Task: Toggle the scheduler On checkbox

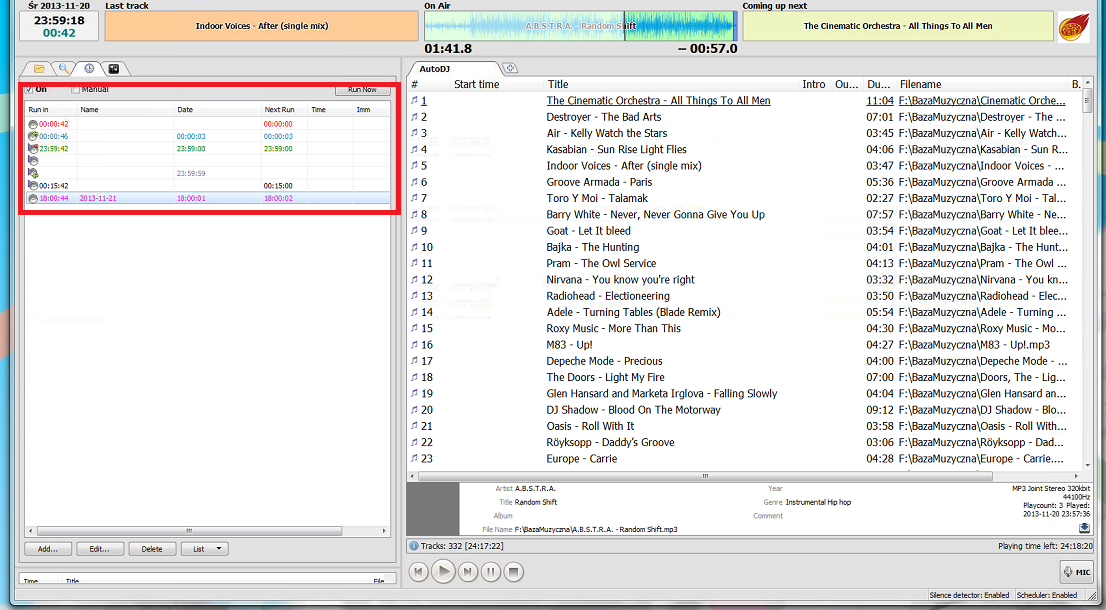Action: (x=29, y=90)
